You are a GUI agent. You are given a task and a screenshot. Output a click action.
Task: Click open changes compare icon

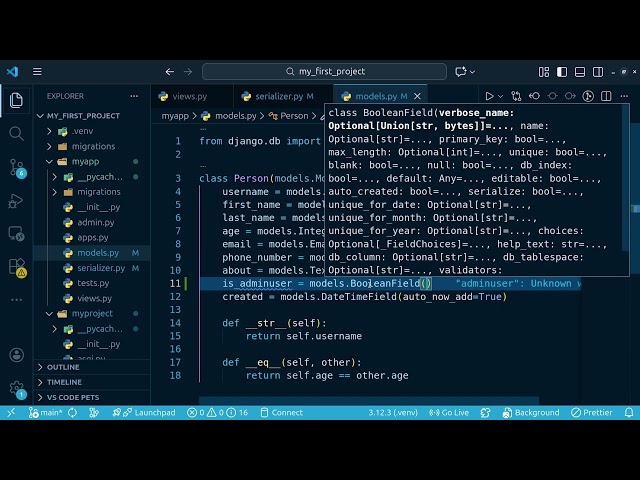tap(516, 96)
